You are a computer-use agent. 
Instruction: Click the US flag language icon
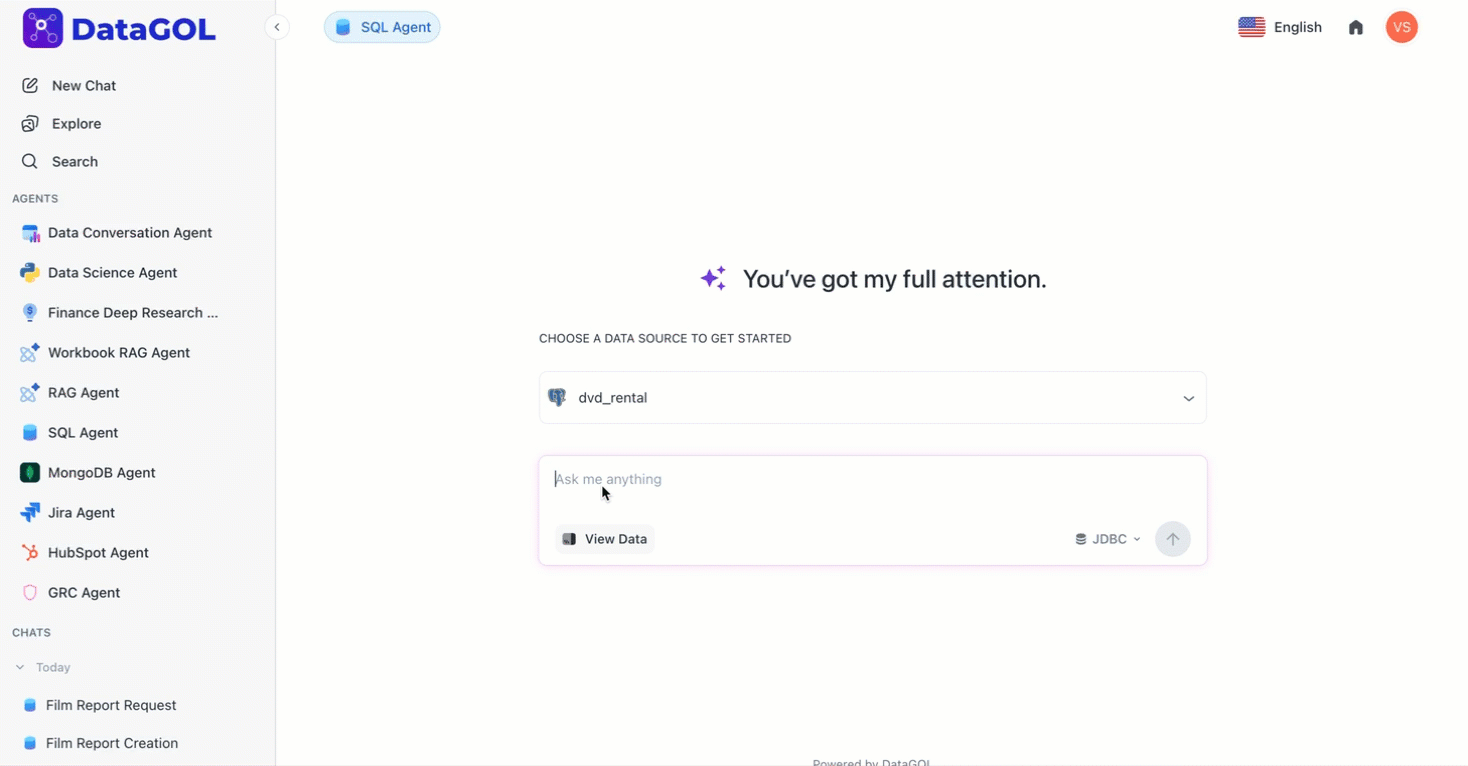[1251, 27]
